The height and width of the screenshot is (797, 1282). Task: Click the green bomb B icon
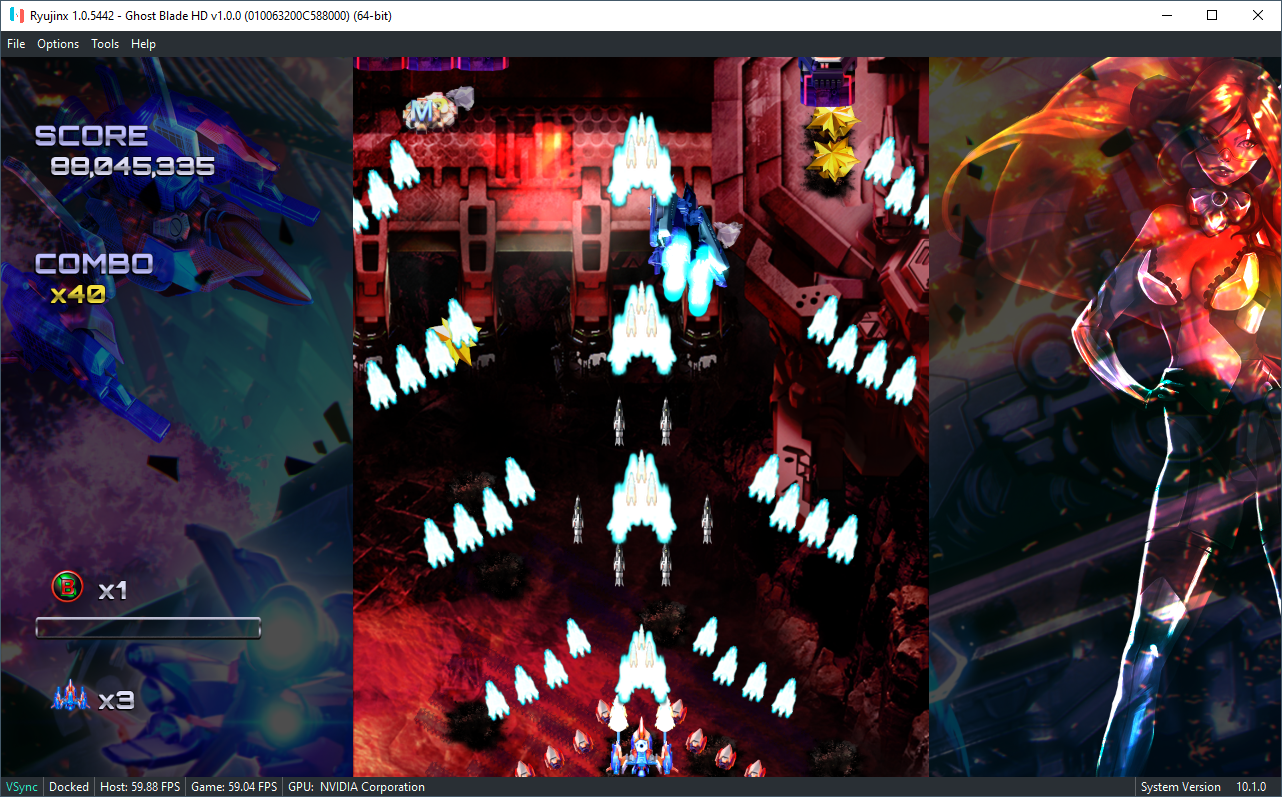click(x=68, y=588)
